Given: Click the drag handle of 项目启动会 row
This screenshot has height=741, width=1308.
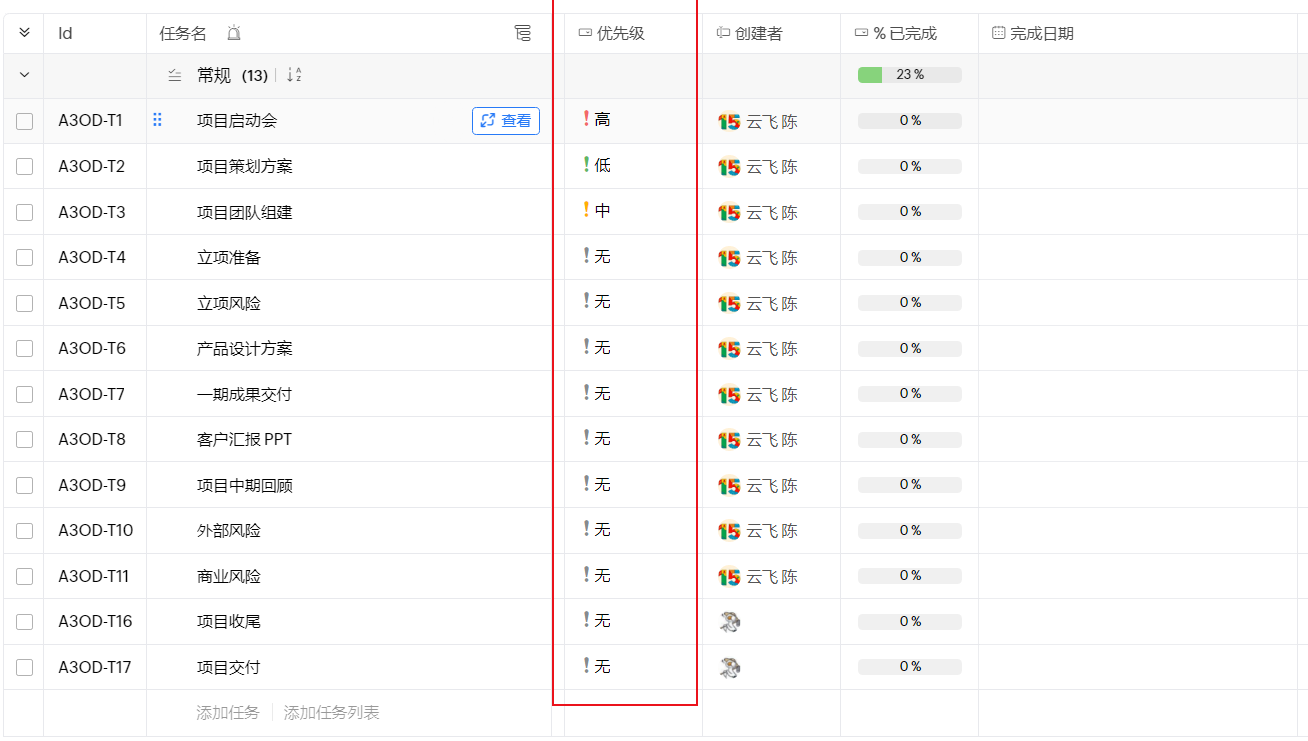Looking at the screenshot, I should coord(157,120).
